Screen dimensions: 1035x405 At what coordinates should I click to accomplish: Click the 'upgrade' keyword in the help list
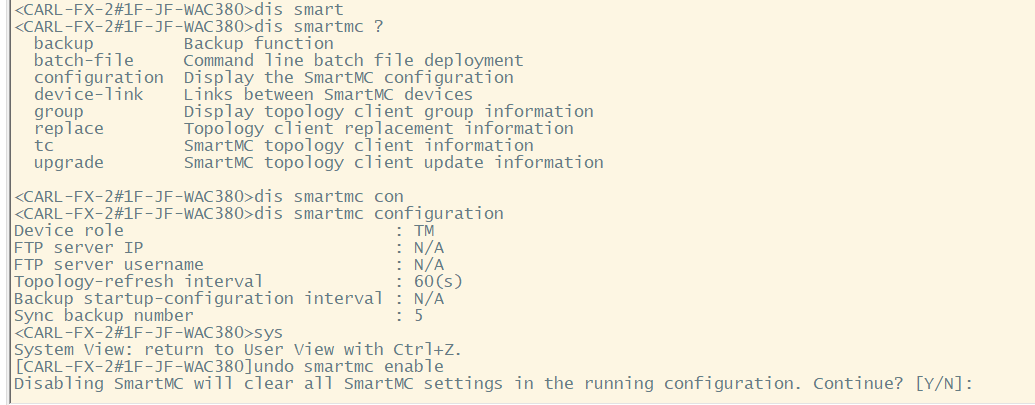pyautogui.click(x=68, y=162)
